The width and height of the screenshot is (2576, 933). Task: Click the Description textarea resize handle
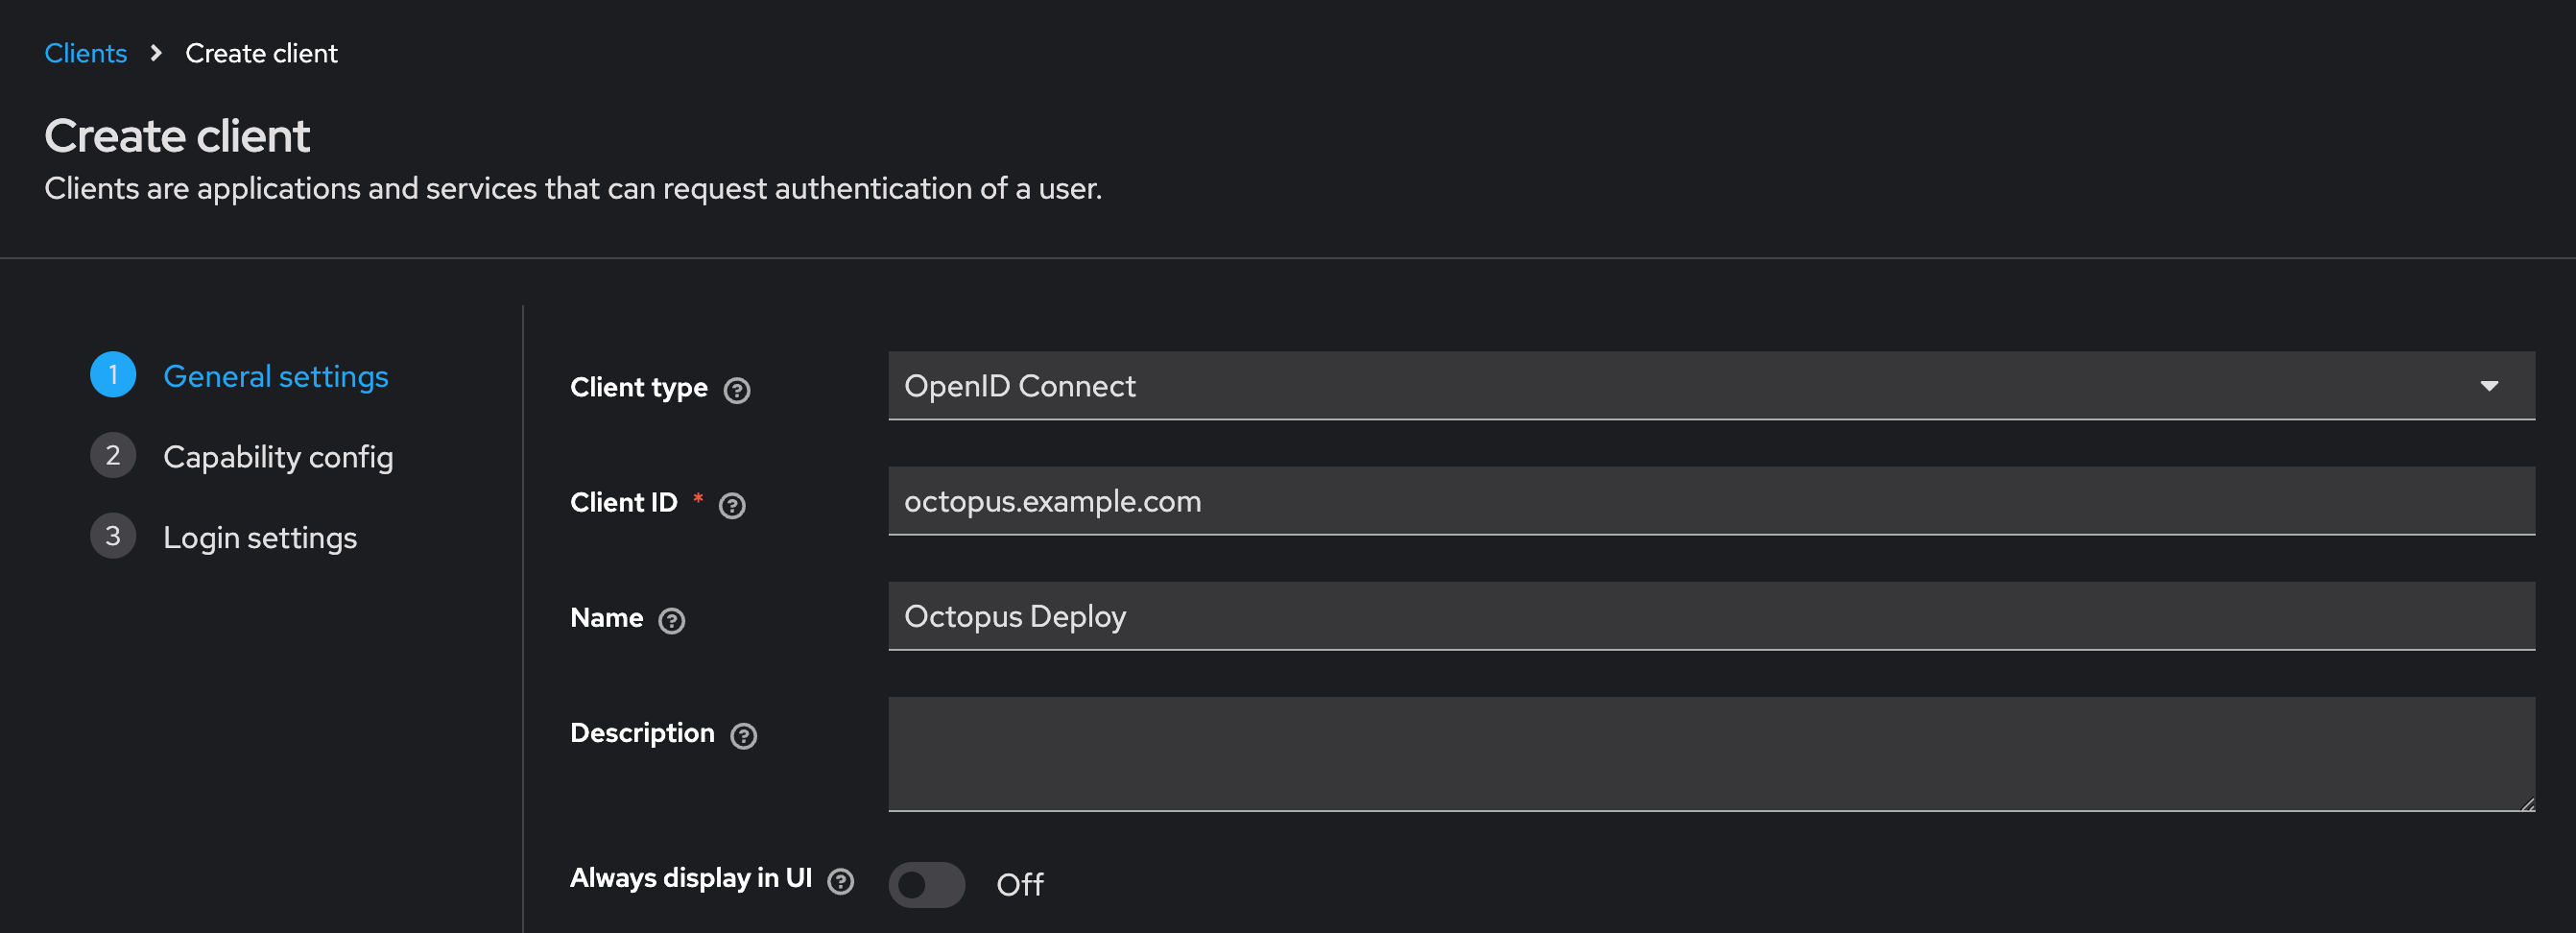(x=2527, y=803)
